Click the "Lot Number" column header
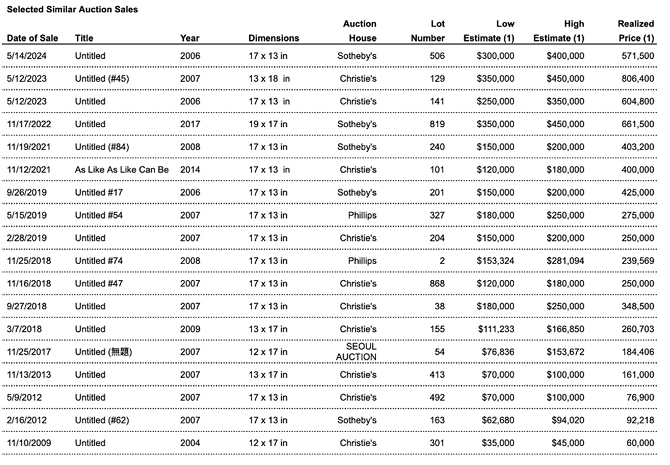This screenshot has height=465, width=670. point(427,30)
